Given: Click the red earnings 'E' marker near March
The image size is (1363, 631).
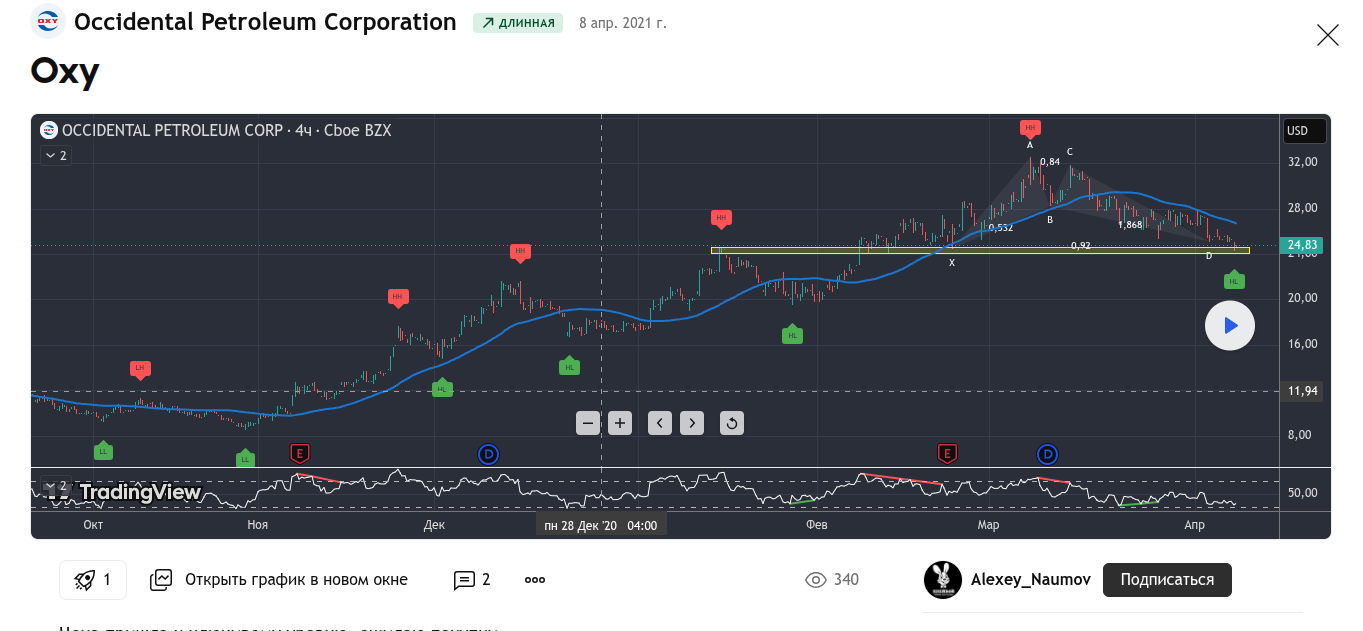Looking at the screenshot, I should [947, 454].
